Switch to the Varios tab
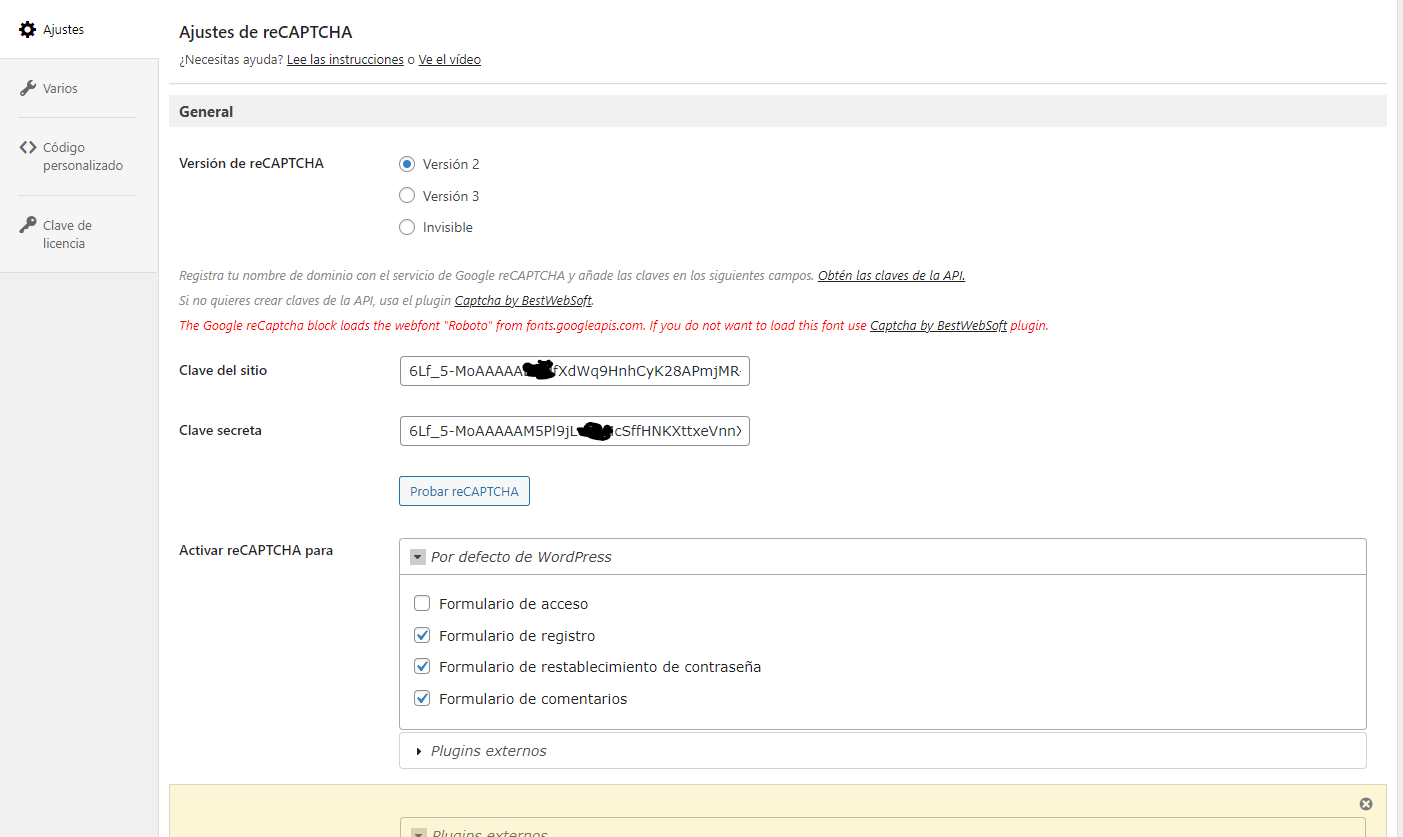This screenshot has height=837, width=1403. (x=79, y=88)
